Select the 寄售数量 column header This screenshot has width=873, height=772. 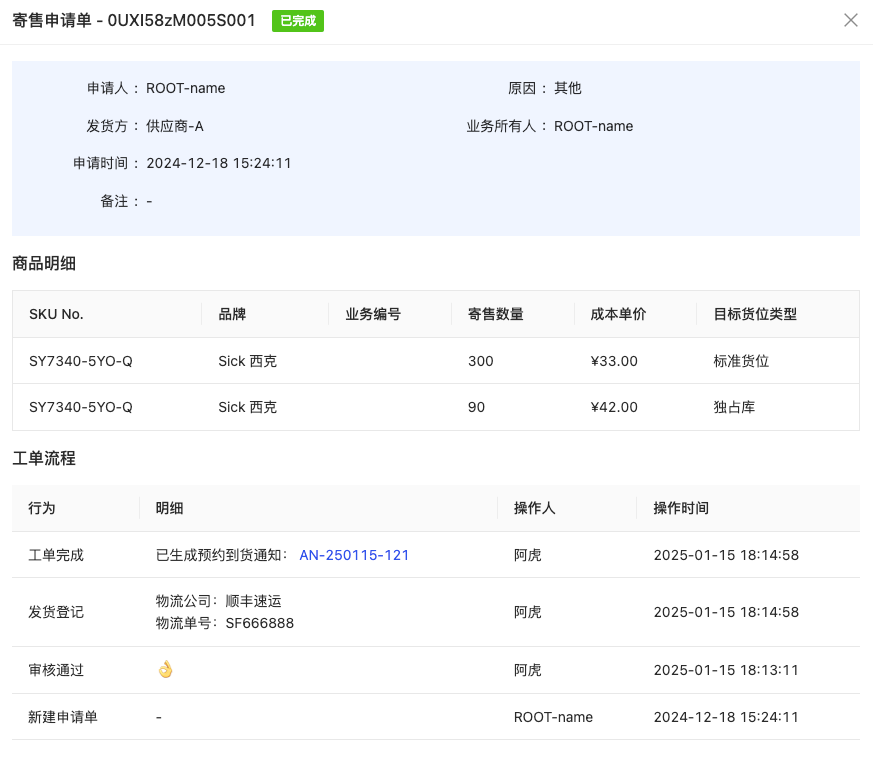495,314
